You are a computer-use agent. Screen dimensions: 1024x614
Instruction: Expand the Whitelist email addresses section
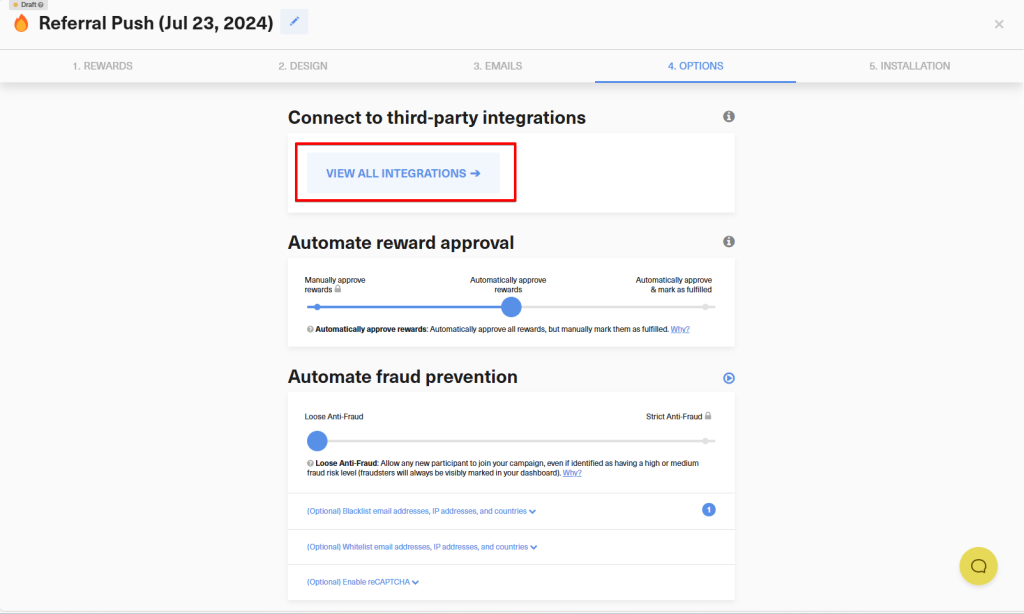click(422, 547)
